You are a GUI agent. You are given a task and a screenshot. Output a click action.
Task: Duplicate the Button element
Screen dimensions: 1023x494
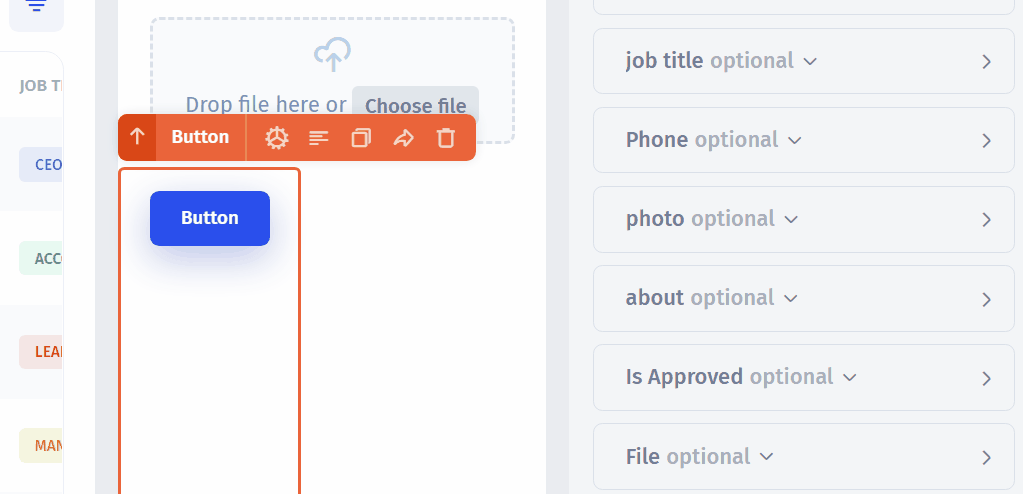click(361, 138)
